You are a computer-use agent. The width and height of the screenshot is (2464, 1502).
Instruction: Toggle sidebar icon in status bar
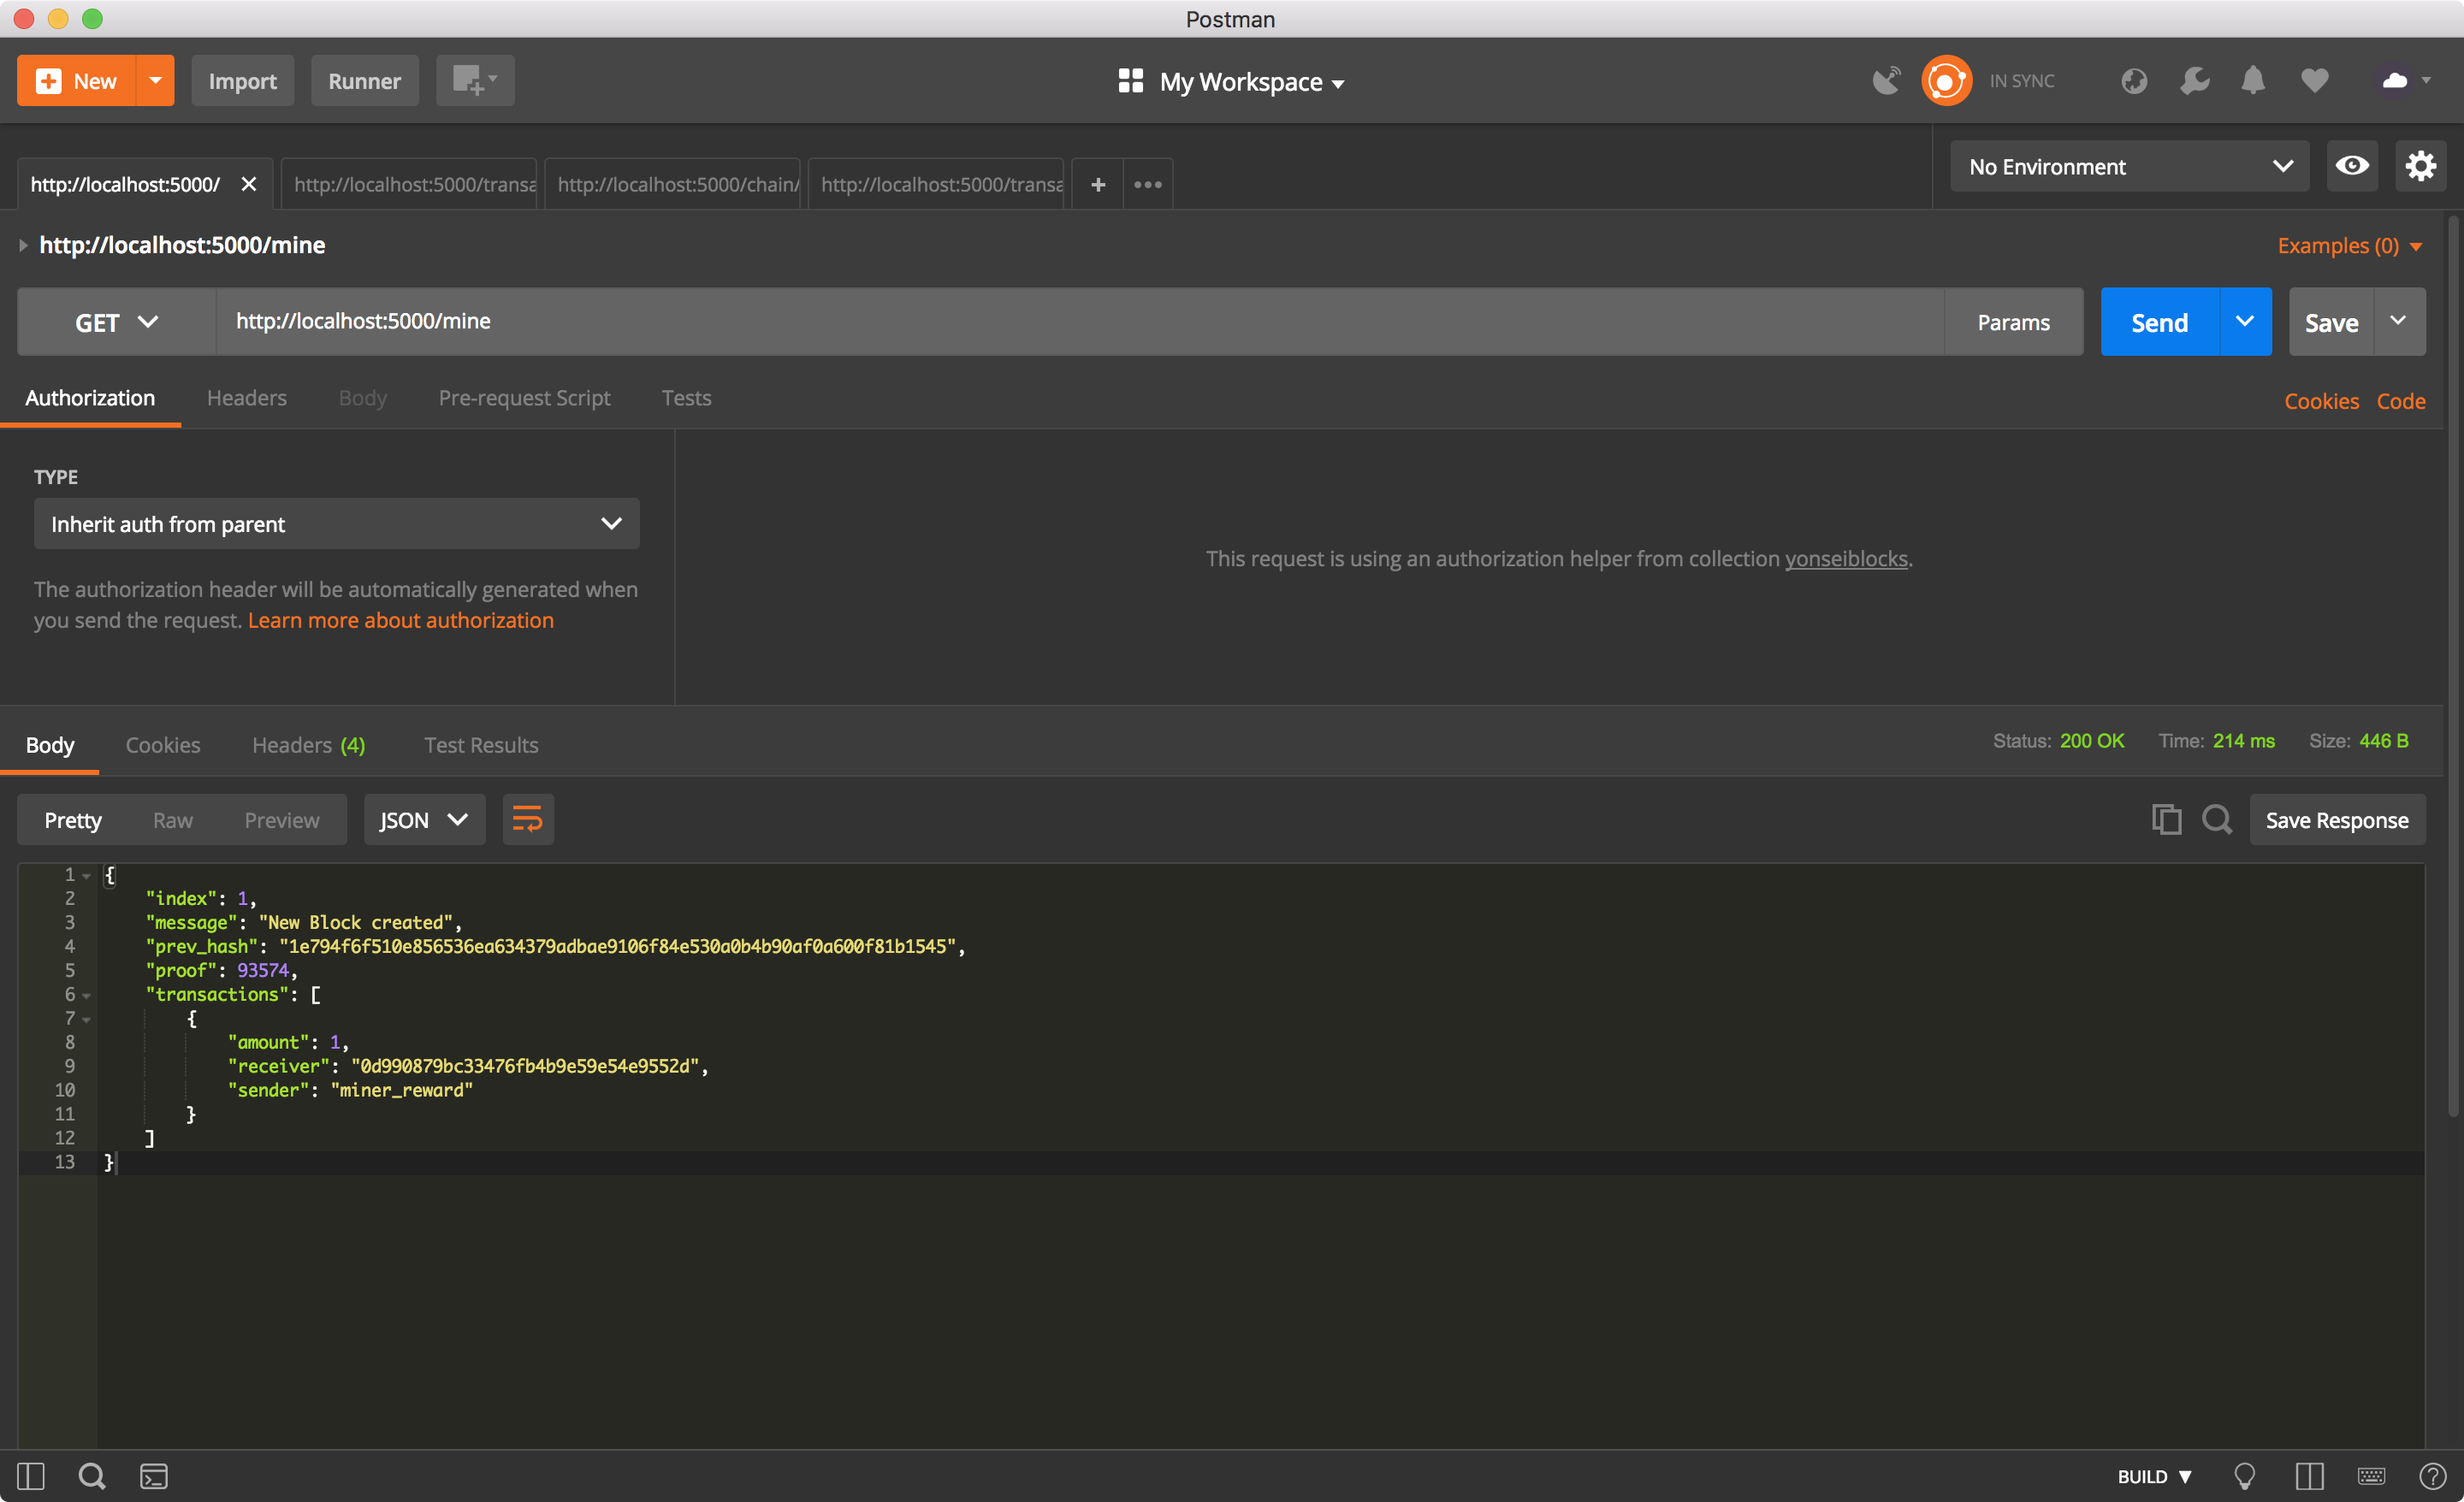tap(31, 1476)
